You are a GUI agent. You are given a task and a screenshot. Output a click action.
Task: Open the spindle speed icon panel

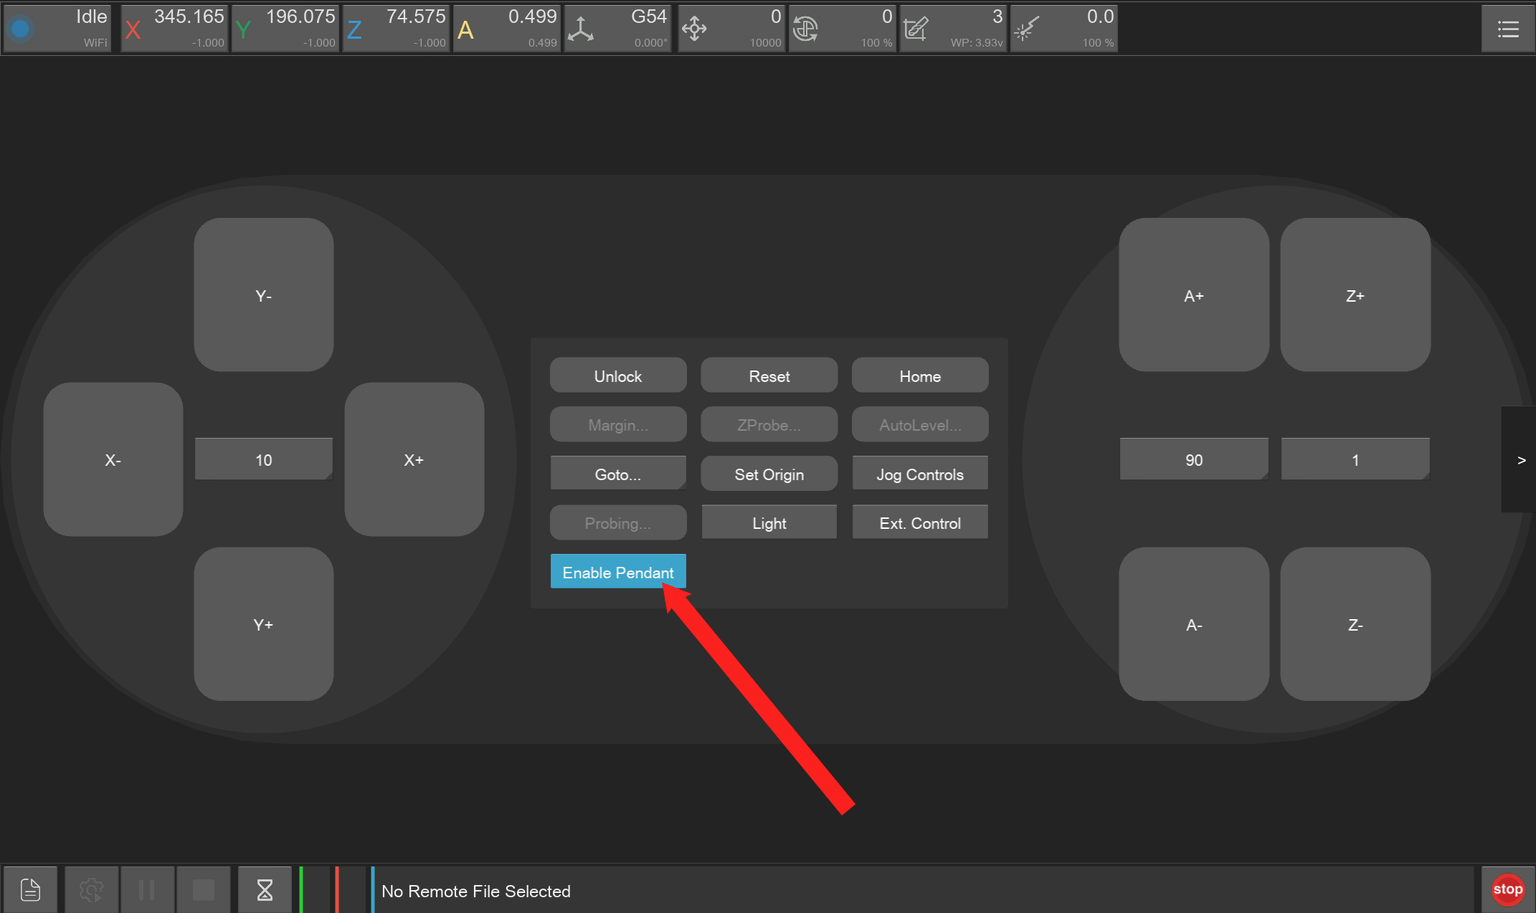point(806,29)
